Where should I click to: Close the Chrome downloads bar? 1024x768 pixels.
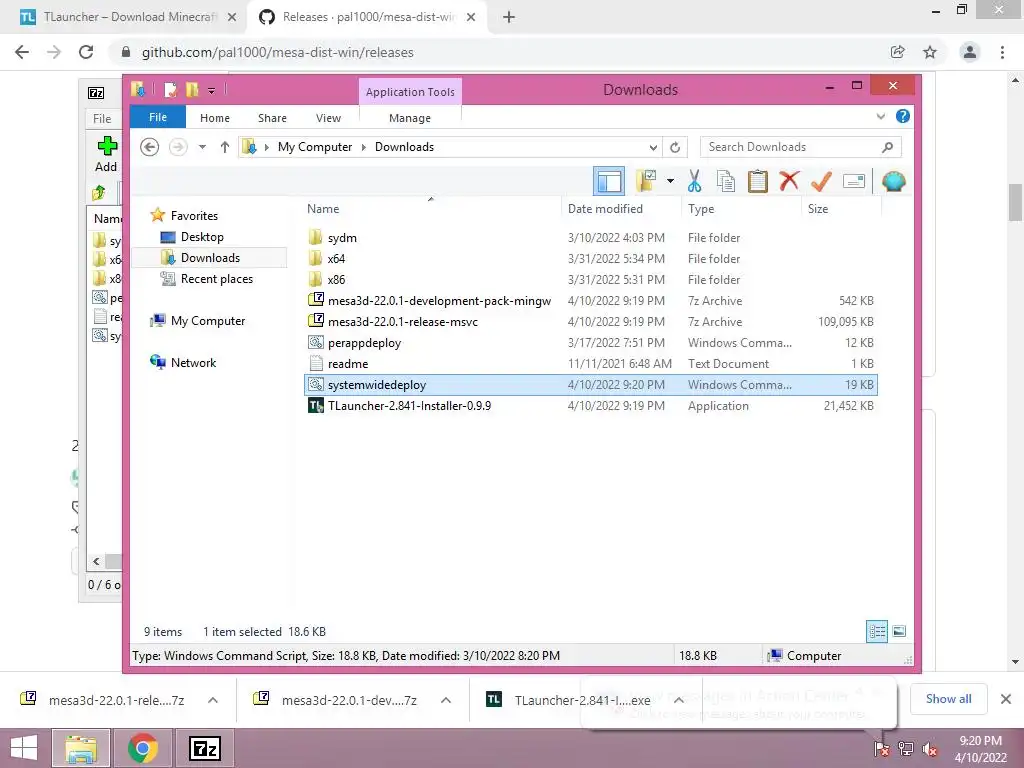point(1006,699)
